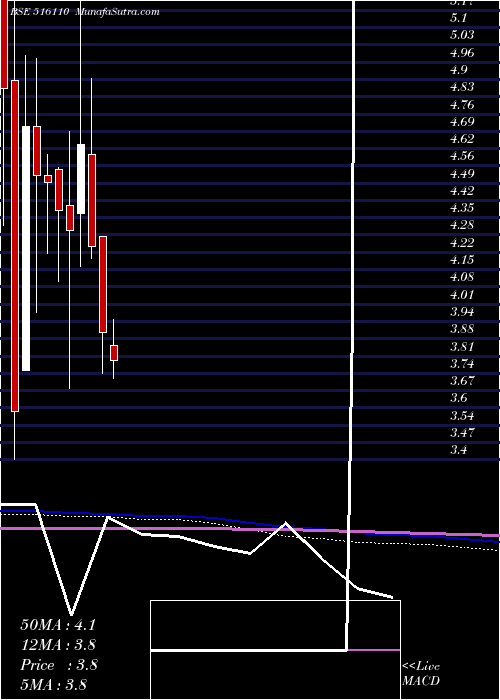Click the 3.94 price axis label
The width and height of the screenshot is (500, 700).
point(462,311)
